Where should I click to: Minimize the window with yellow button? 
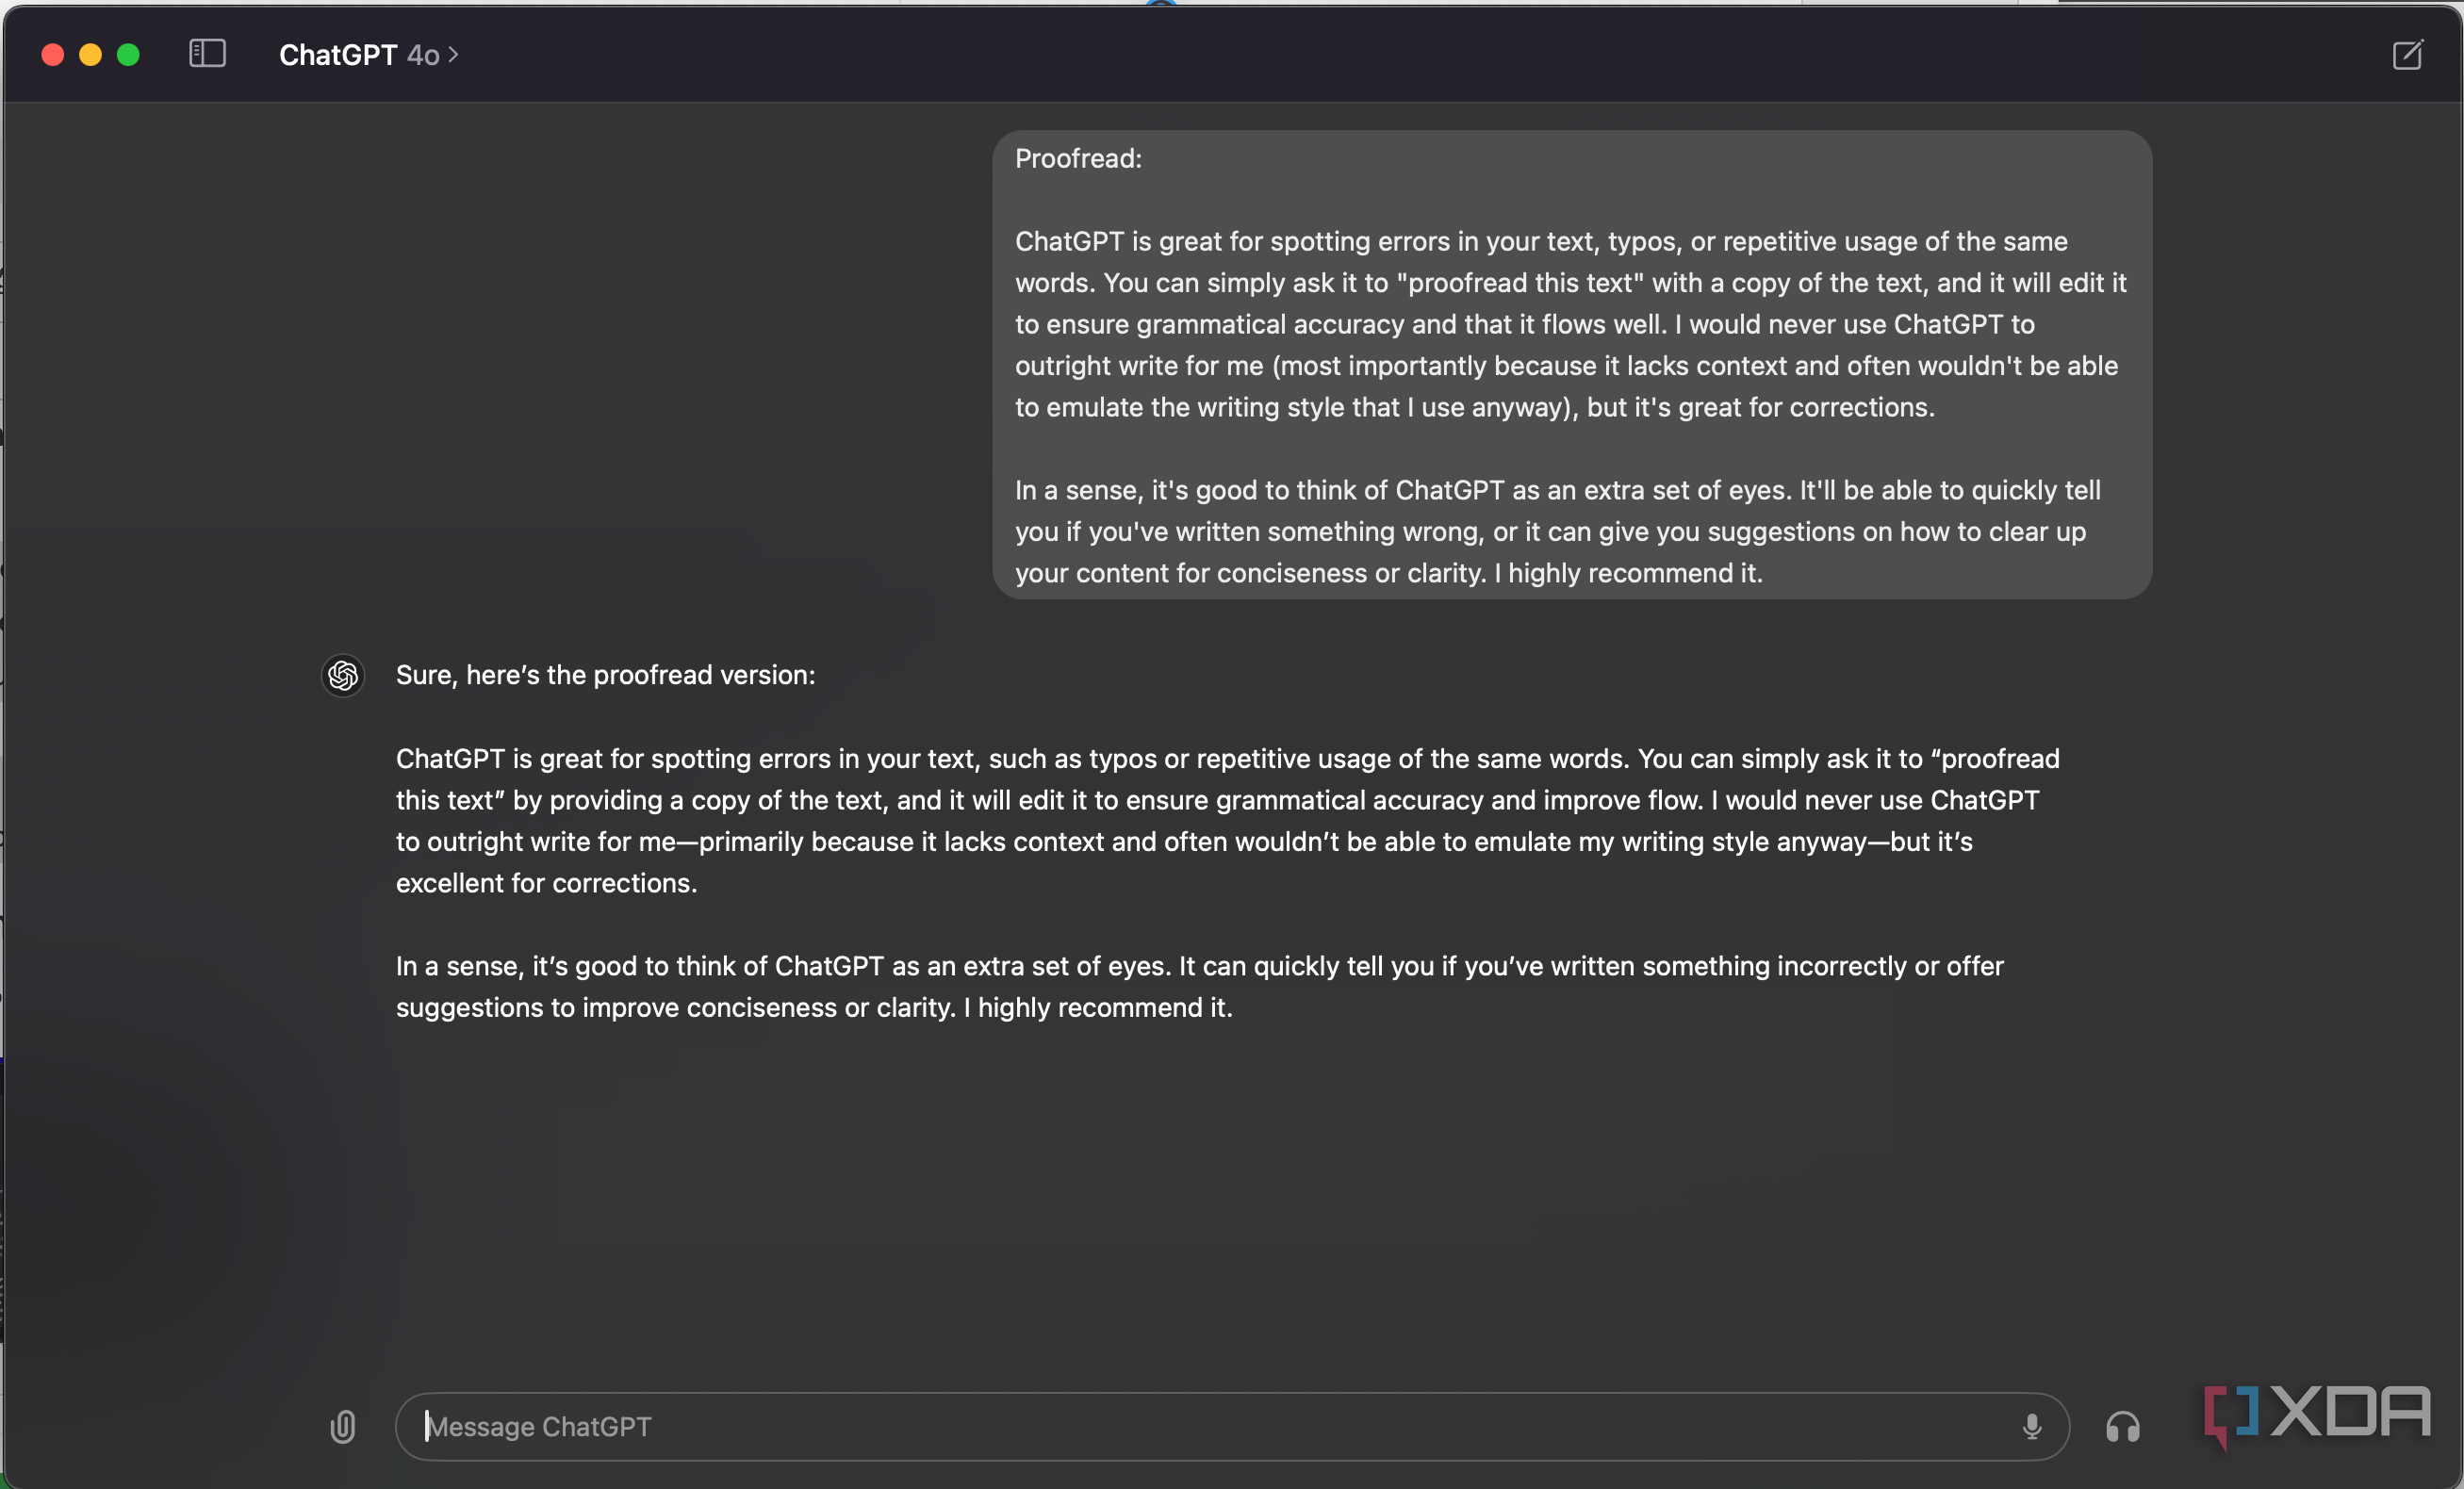90,54
